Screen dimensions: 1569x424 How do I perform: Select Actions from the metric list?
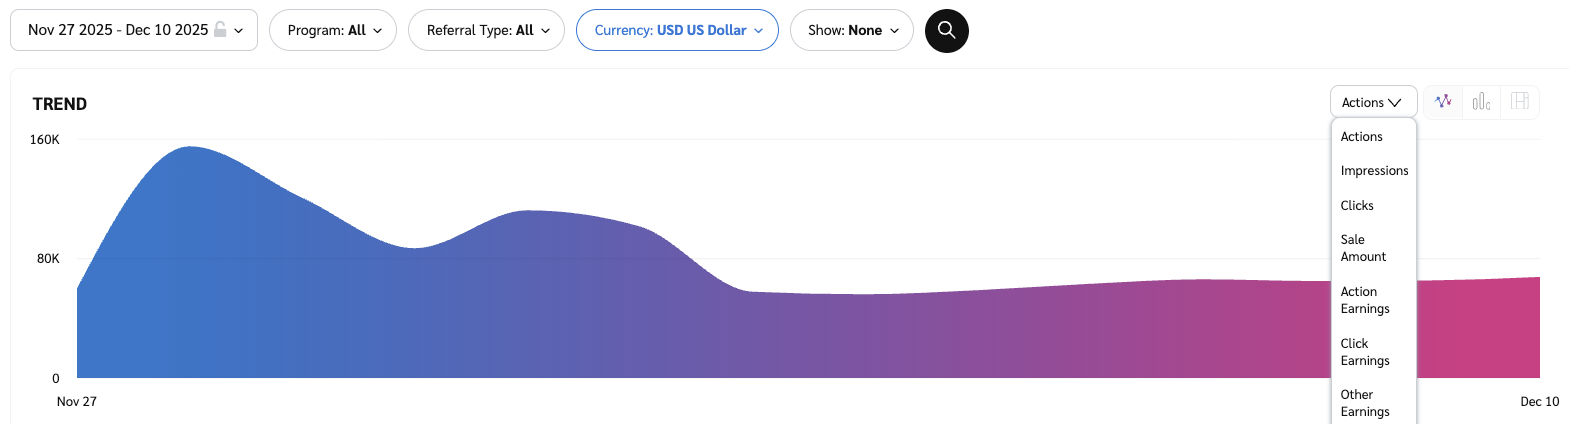point(1361,137)
